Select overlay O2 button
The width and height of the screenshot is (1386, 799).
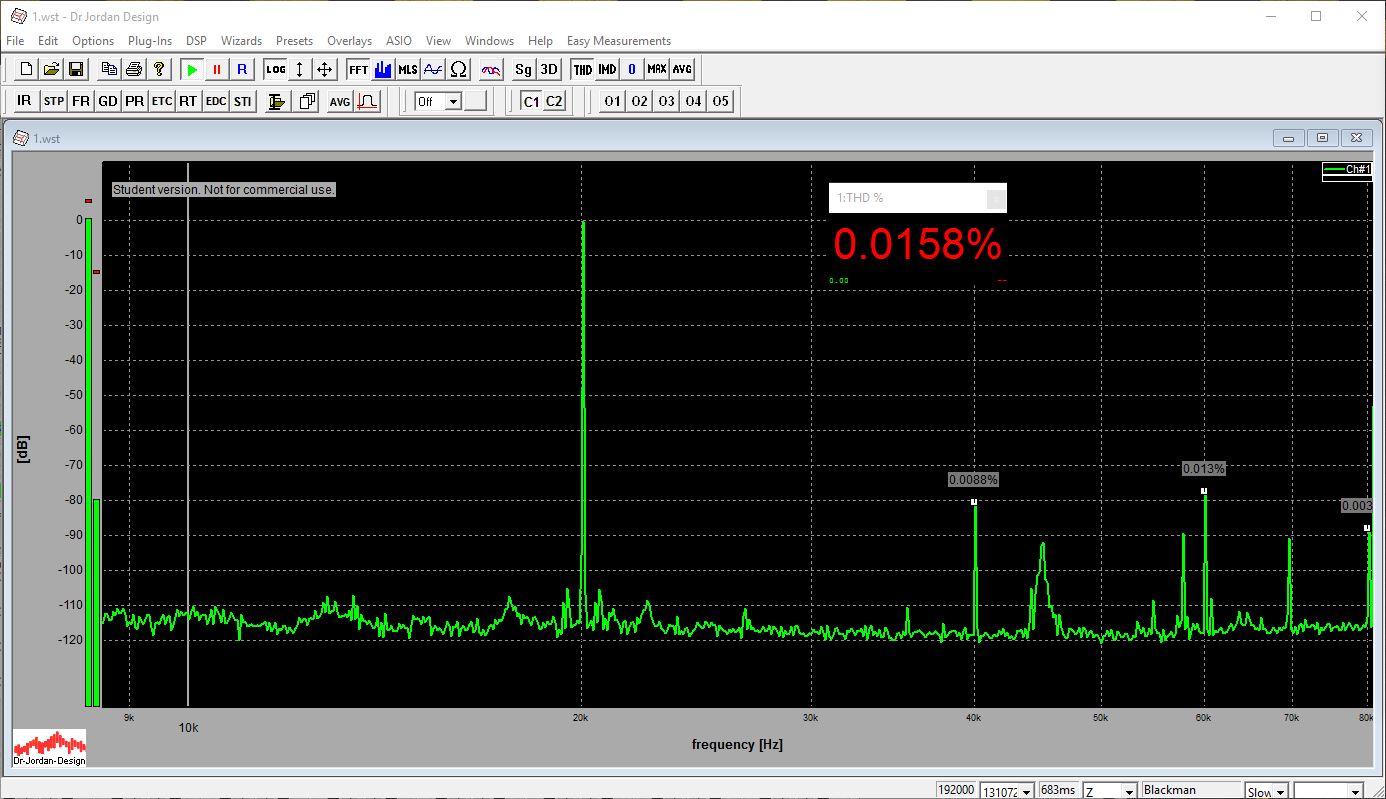click(639, 101)
